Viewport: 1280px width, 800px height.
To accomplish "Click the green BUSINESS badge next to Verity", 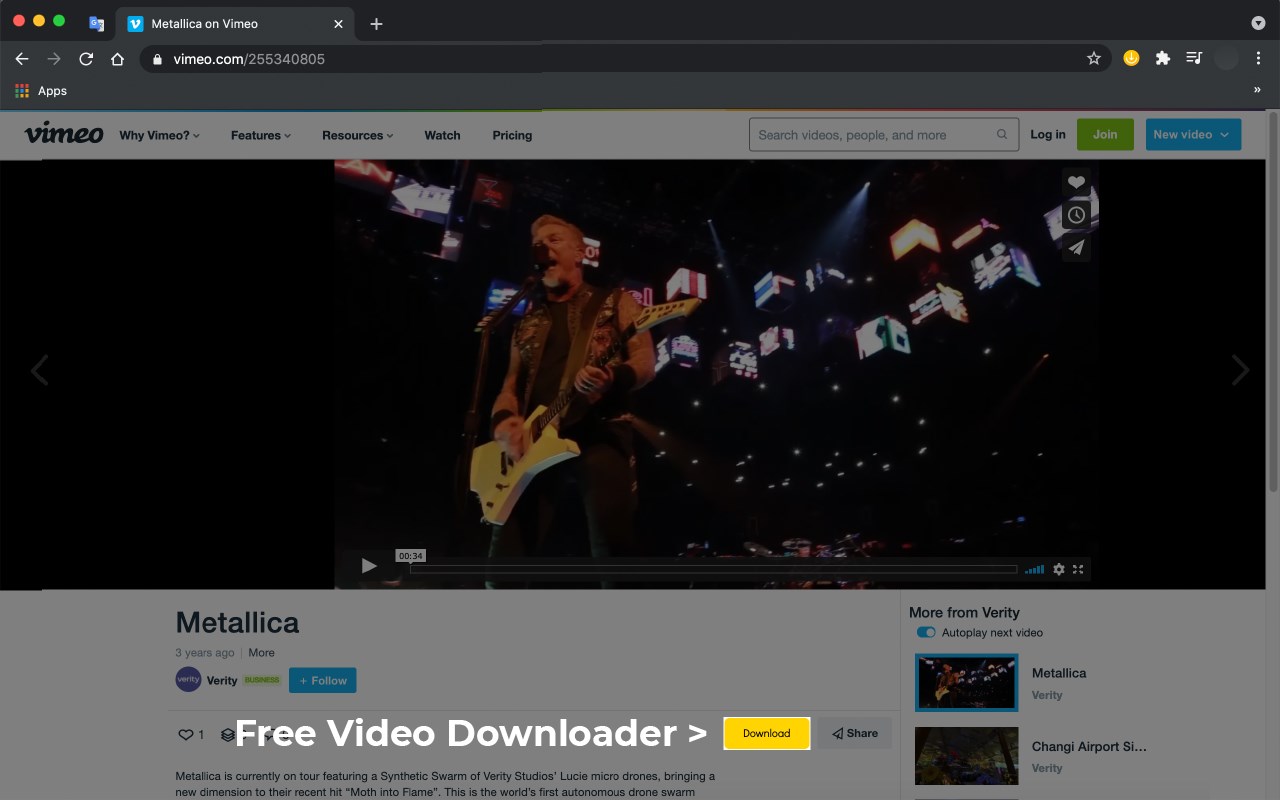I will (262, 680).
